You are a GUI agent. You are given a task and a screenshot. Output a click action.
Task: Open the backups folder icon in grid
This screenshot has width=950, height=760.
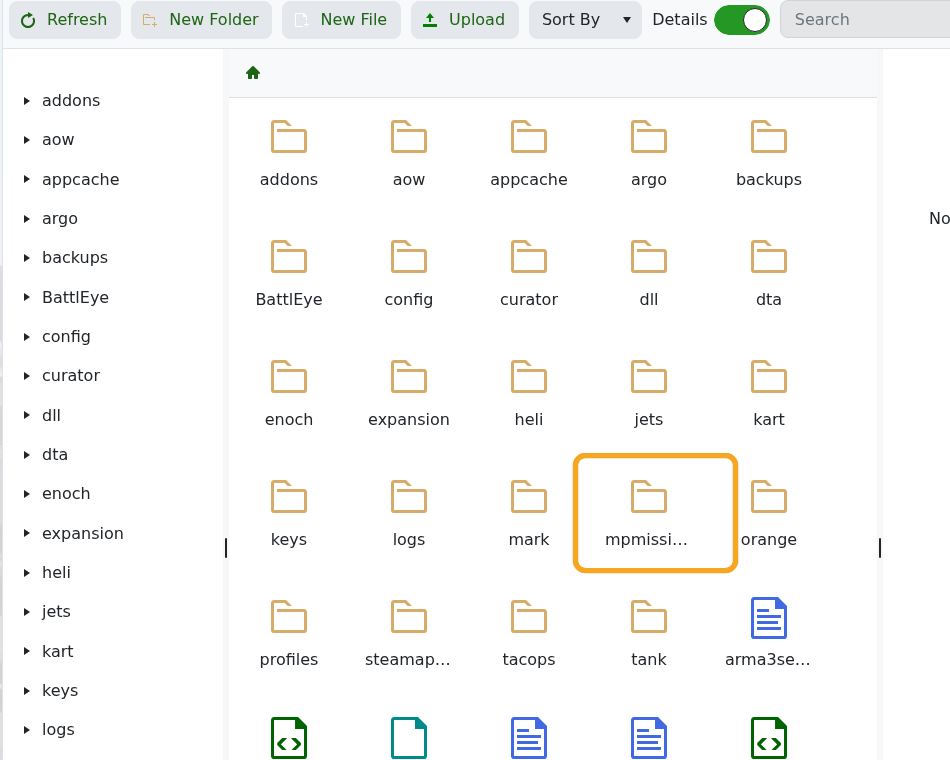[x=769, y=136]
